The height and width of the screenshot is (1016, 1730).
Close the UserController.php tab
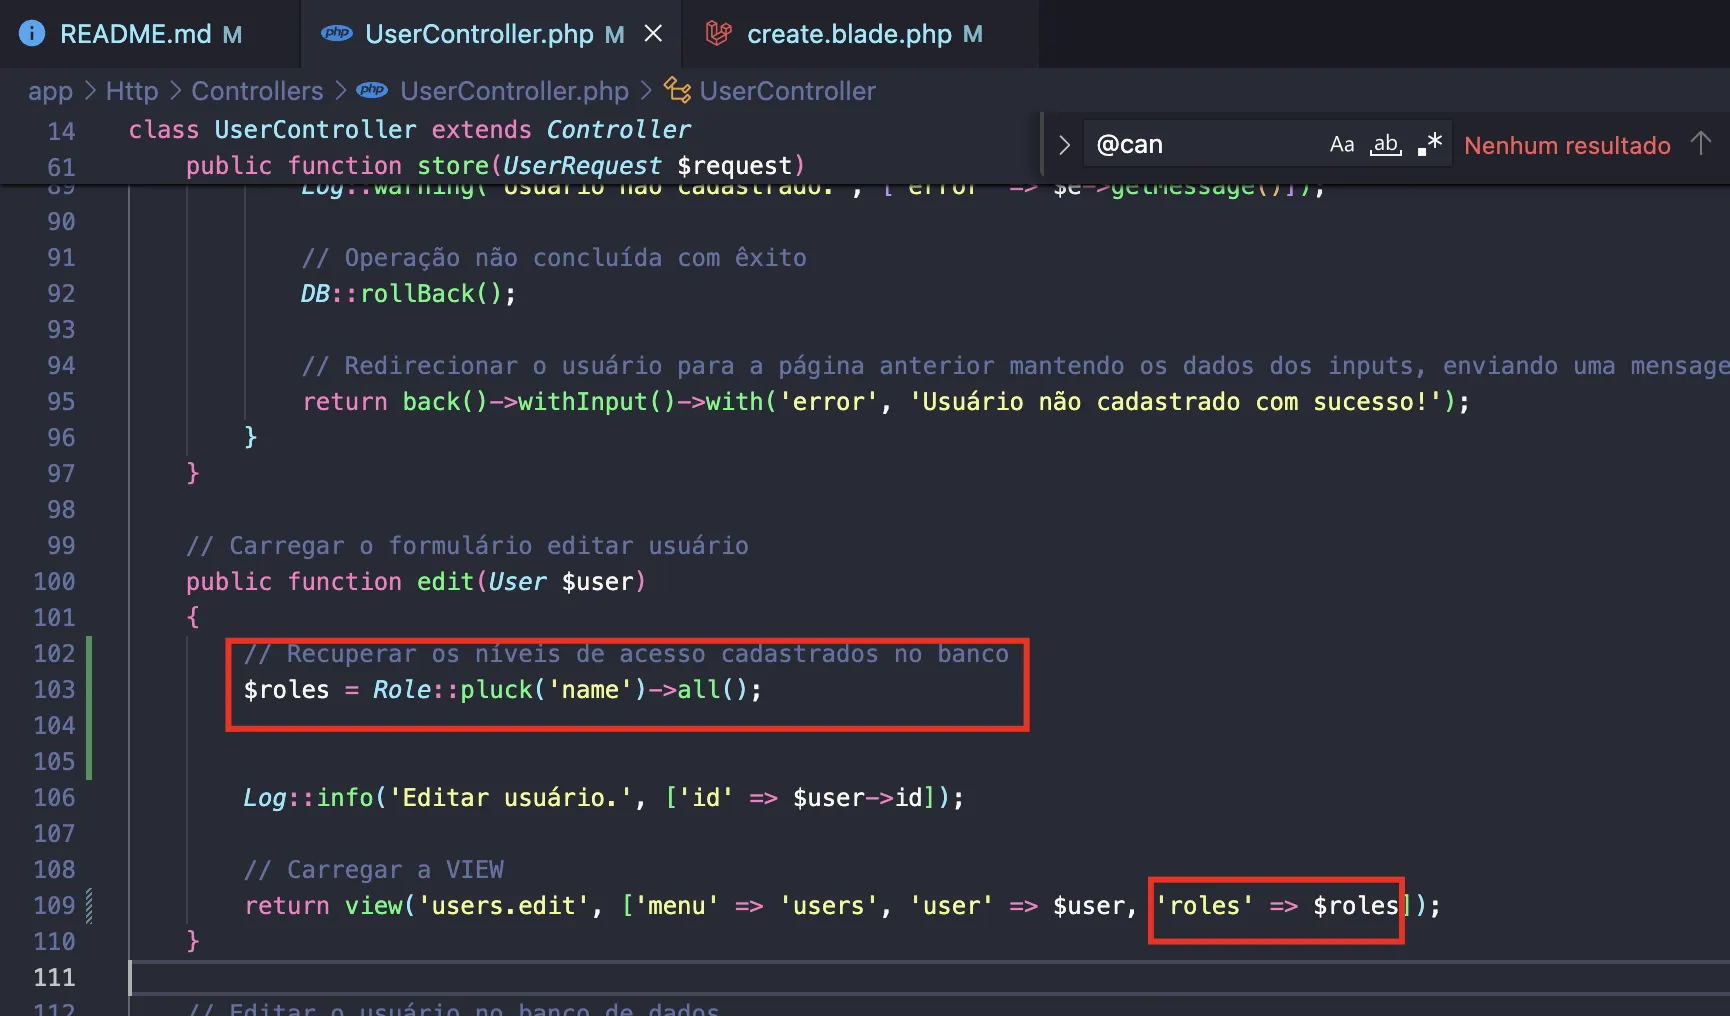(x=654, y=33)
